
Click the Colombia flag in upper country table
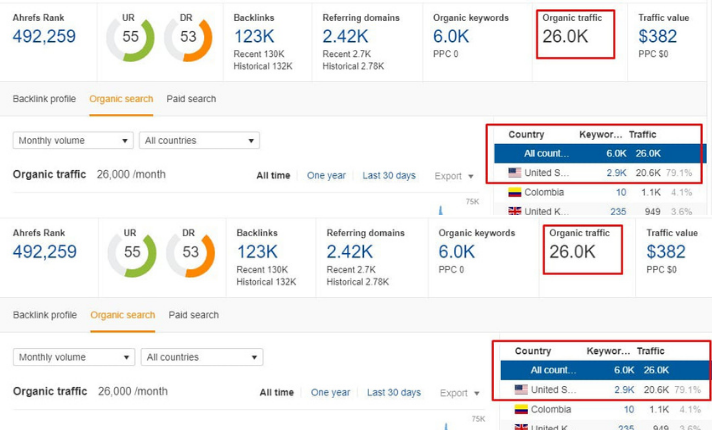(516, 192)
